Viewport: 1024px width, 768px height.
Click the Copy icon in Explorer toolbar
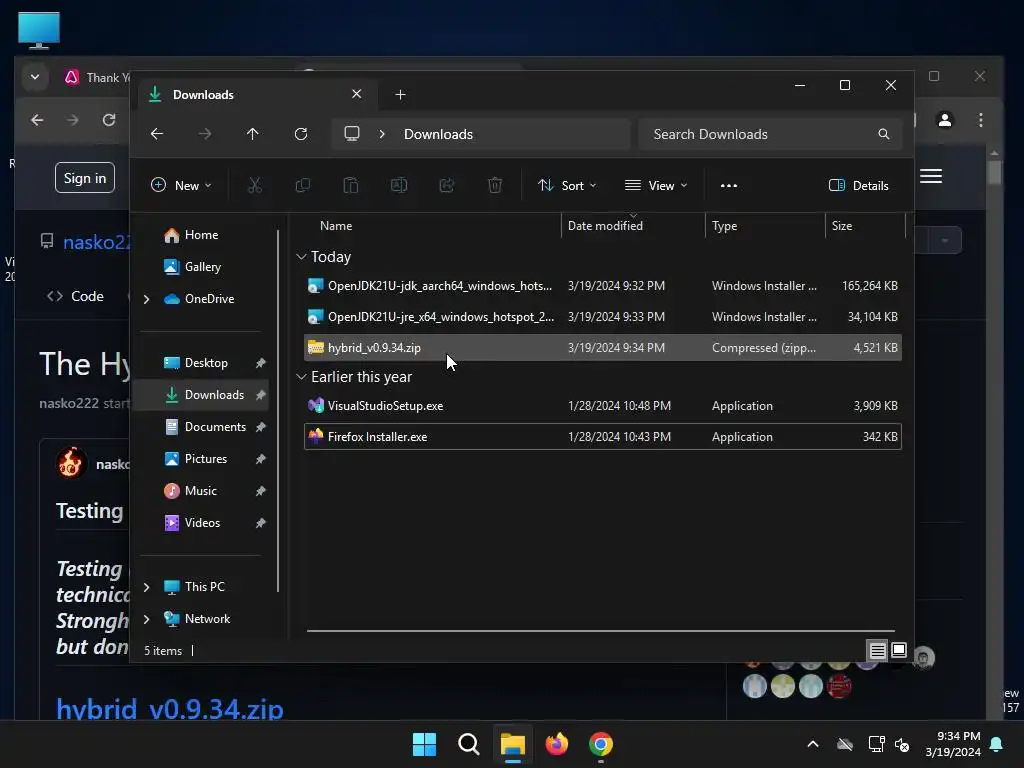pyautogui.click(x=302, y=185)
